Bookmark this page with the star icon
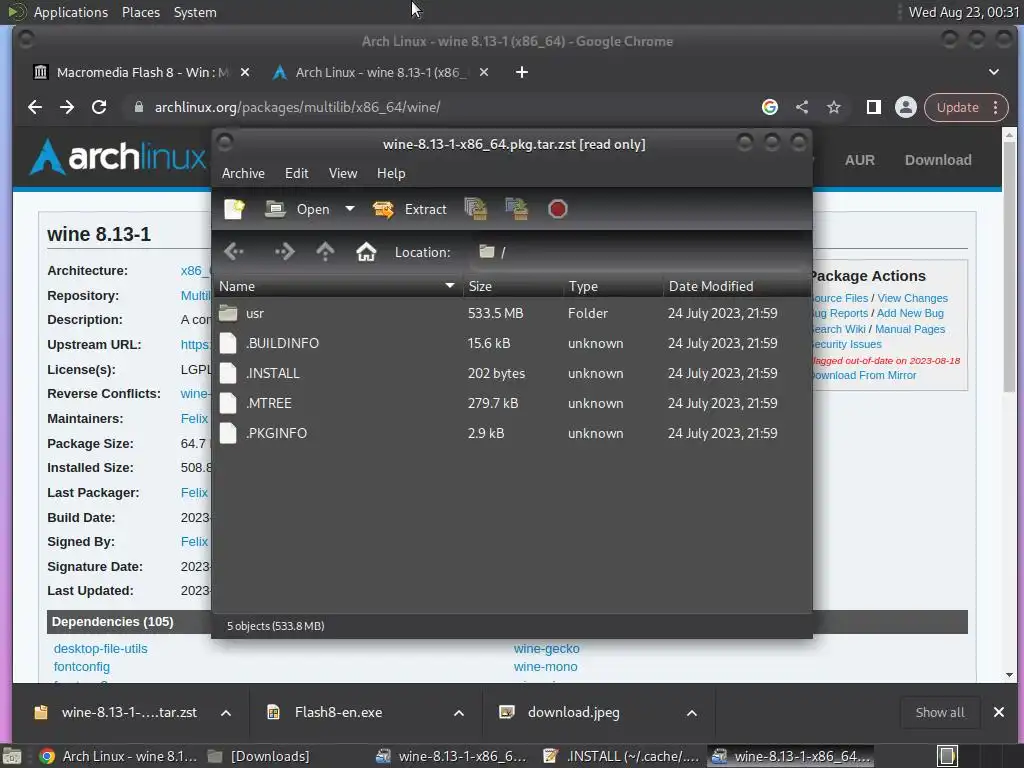Screen dimensions: 1024x768 coord(834,107)
